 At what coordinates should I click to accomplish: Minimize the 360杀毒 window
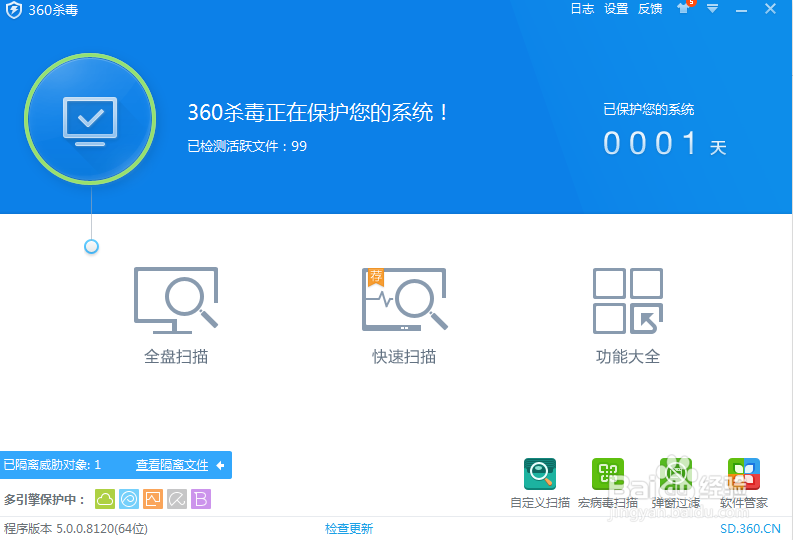(x=741, y=9)
